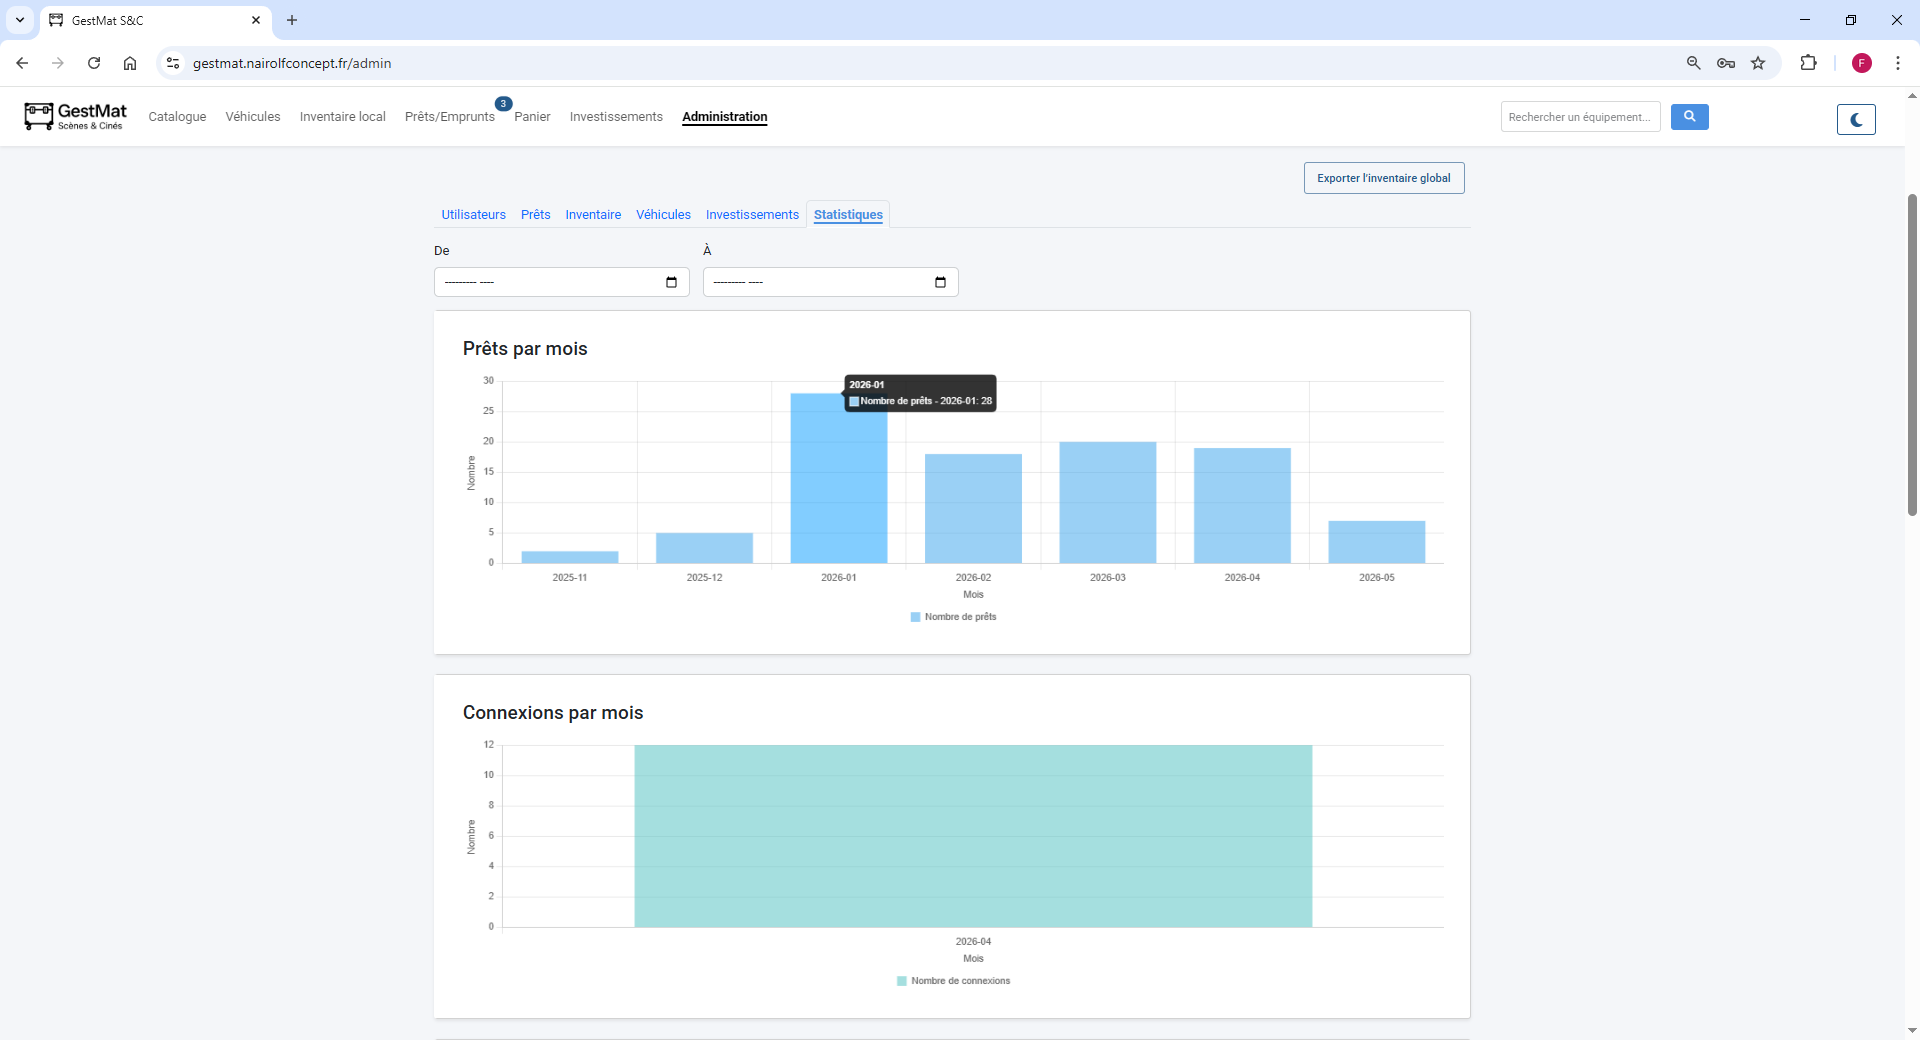
Task: Toggle Nombre de connexions legend swatch
Action: 902,981
